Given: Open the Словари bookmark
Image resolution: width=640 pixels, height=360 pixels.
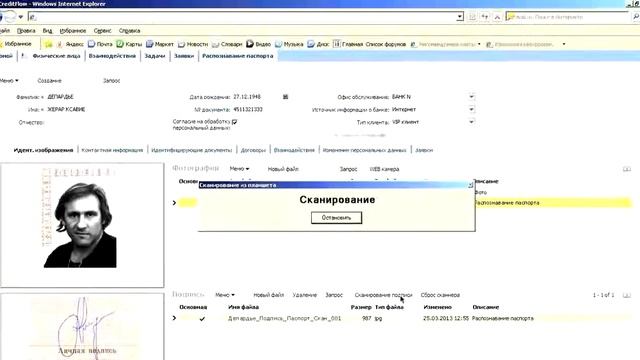Looking at the screenshot, I should pyautogui.click(x=227, y=44).
